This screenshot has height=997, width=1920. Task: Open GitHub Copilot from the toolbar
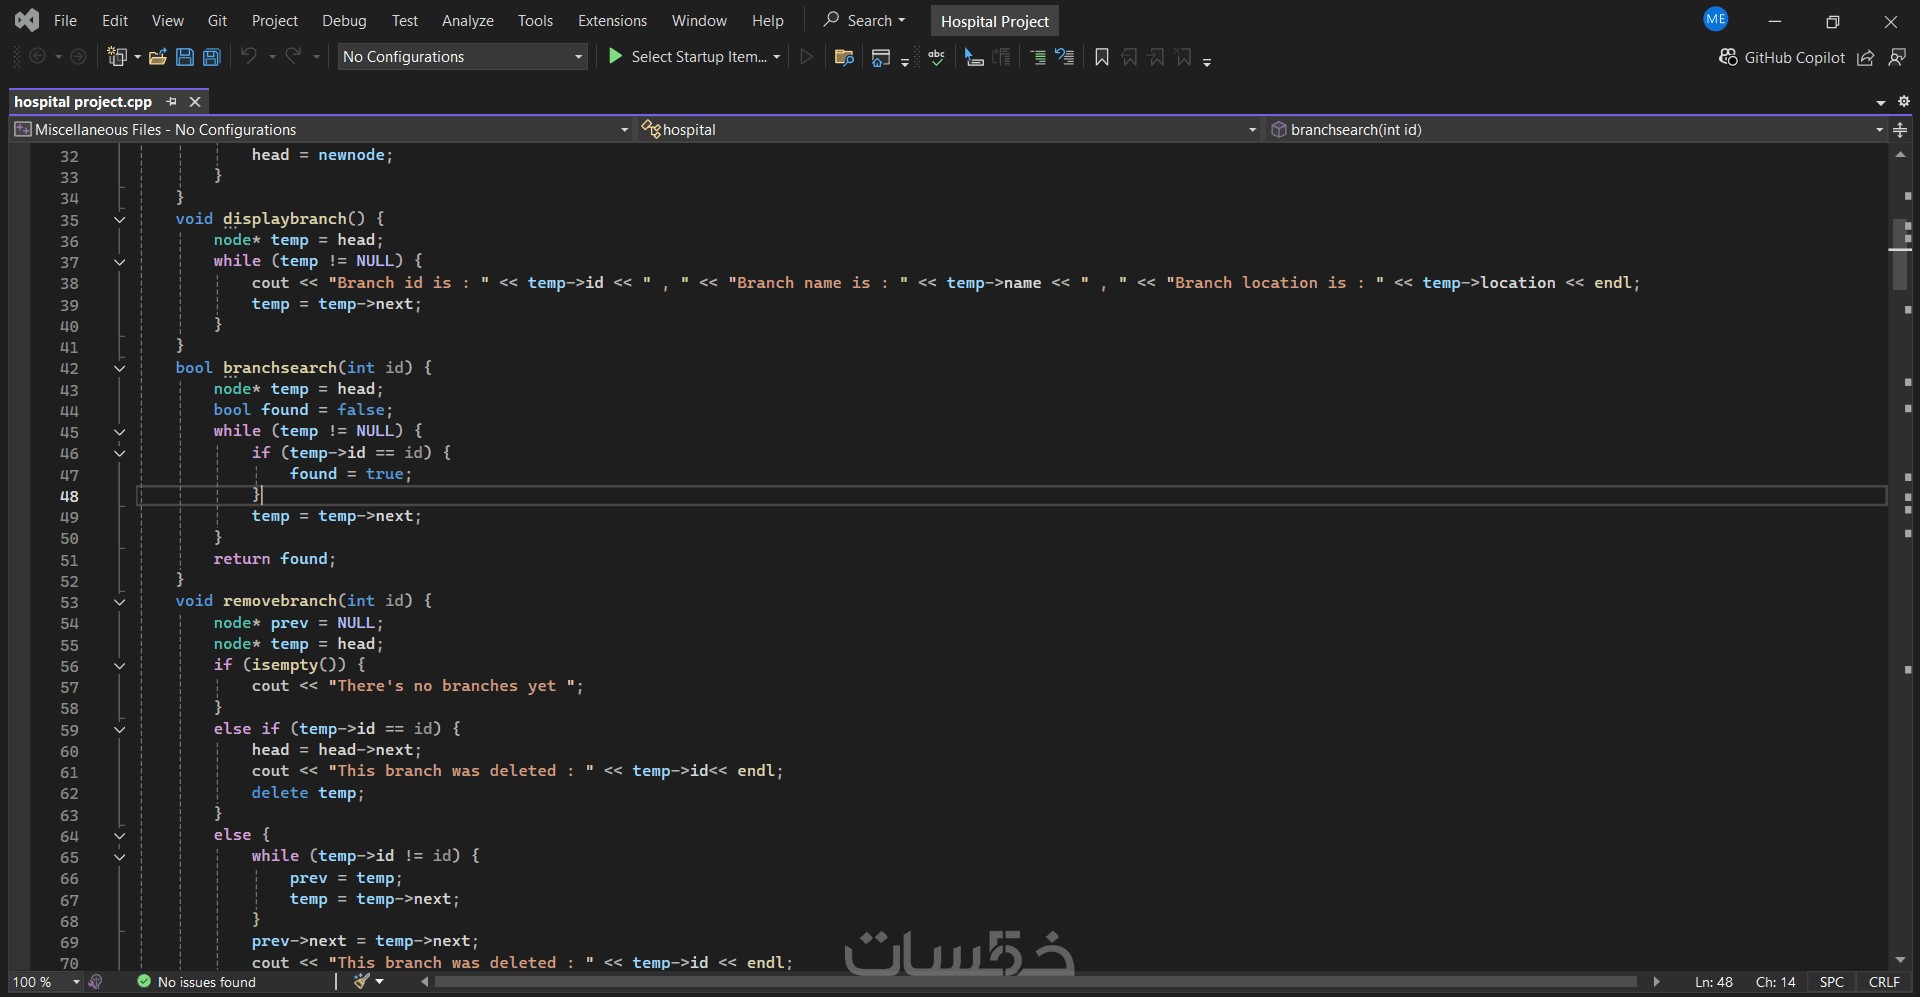[x=1782, y=57]
